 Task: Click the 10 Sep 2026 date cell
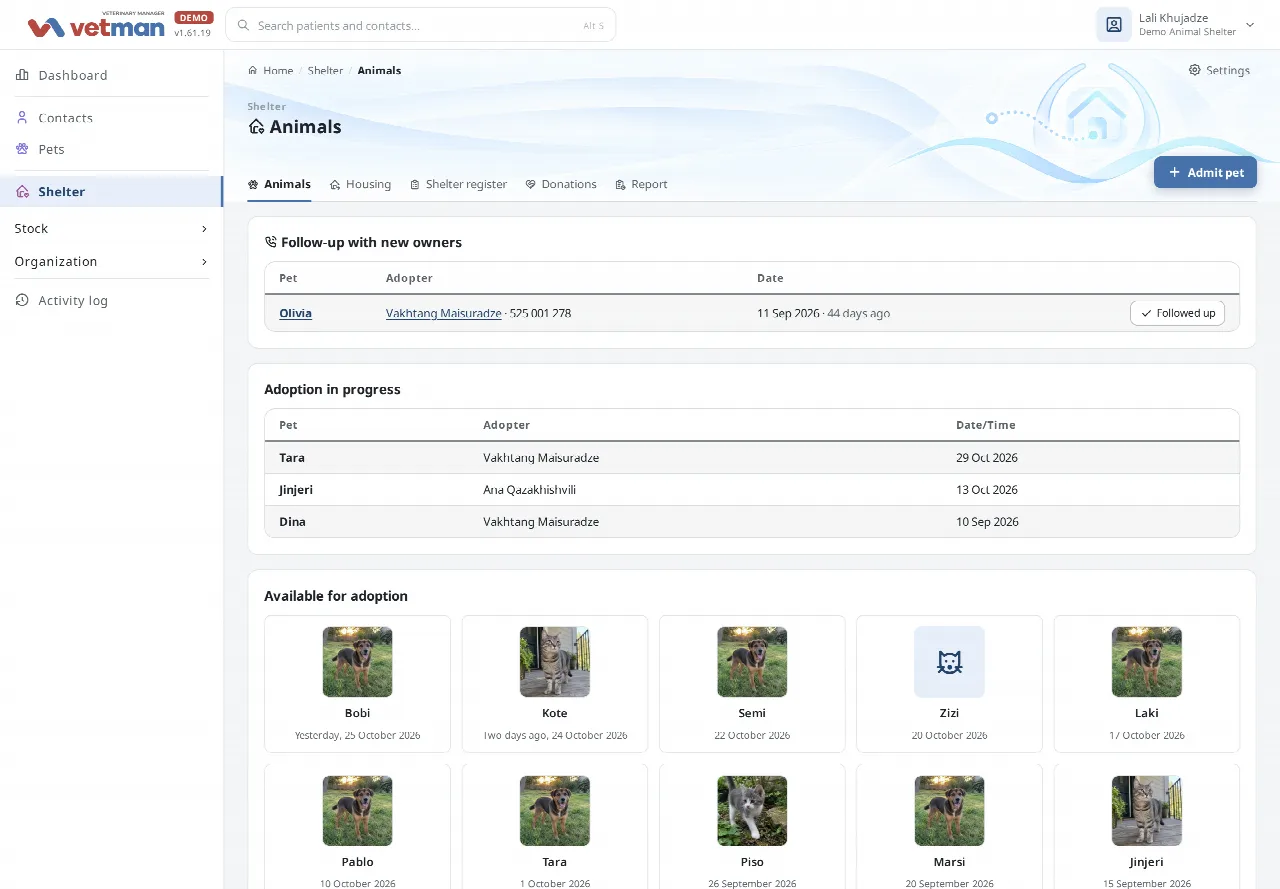[x=987, y=522]
